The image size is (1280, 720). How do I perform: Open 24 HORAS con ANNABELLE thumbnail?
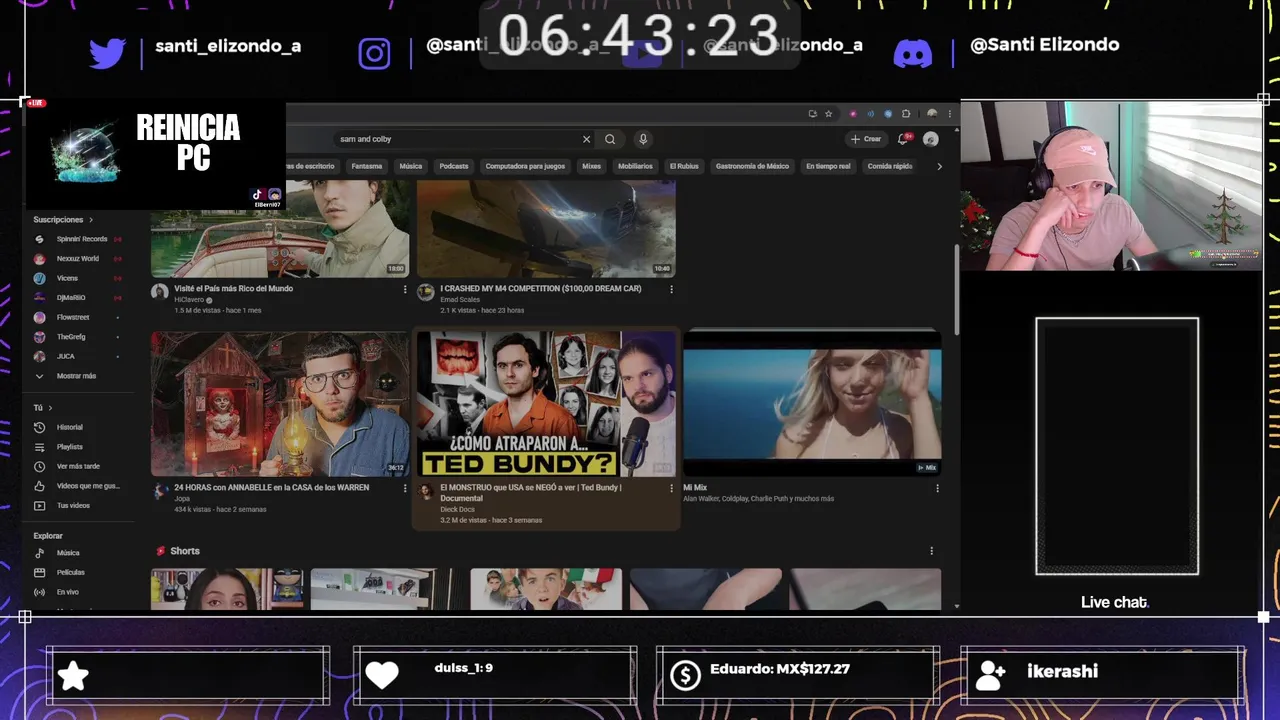tap(280, 404)
